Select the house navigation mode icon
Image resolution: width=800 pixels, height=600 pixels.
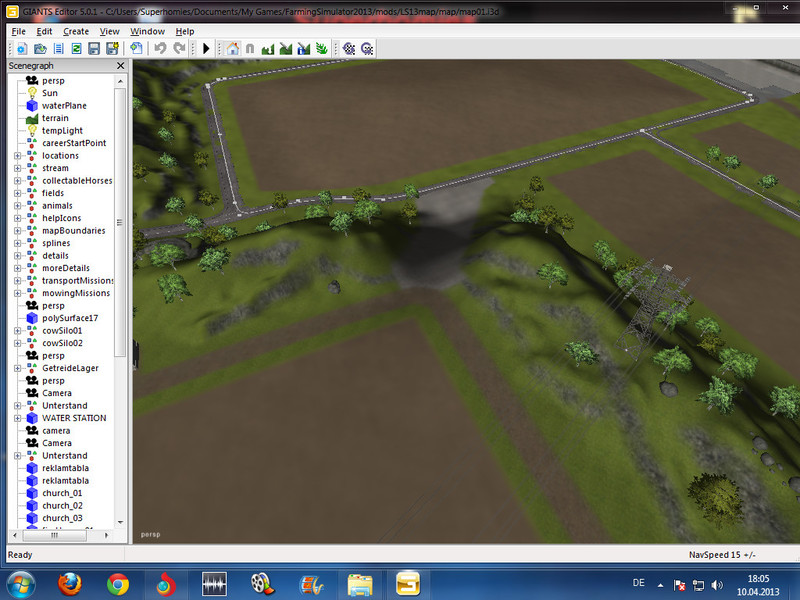pyautogui.click(x=233, y=49)
